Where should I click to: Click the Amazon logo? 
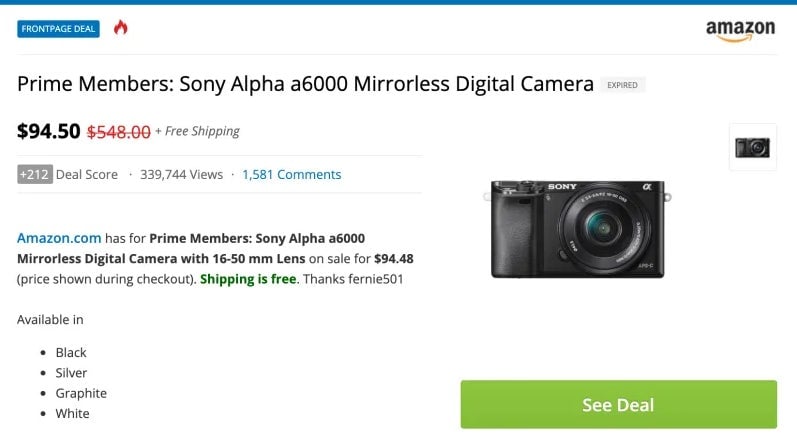740,30
